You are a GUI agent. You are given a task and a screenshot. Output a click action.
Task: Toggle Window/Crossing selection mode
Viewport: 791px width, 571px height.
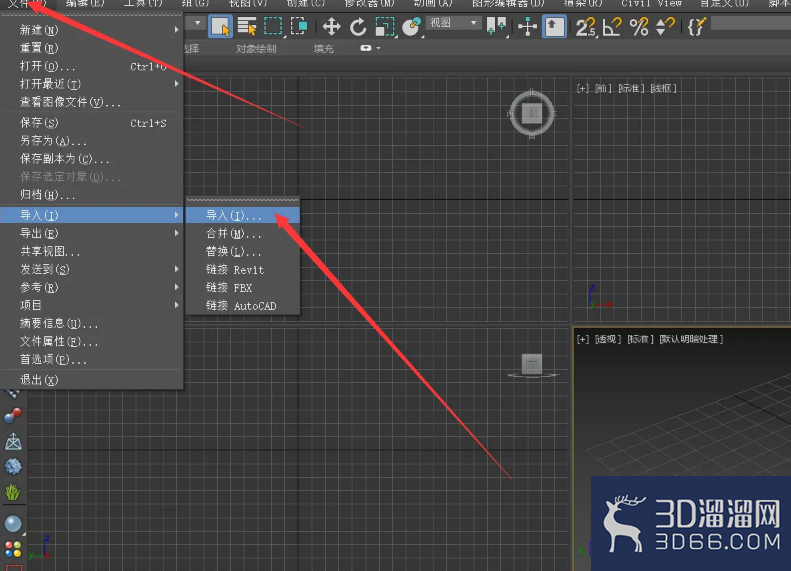coord(299,26)
